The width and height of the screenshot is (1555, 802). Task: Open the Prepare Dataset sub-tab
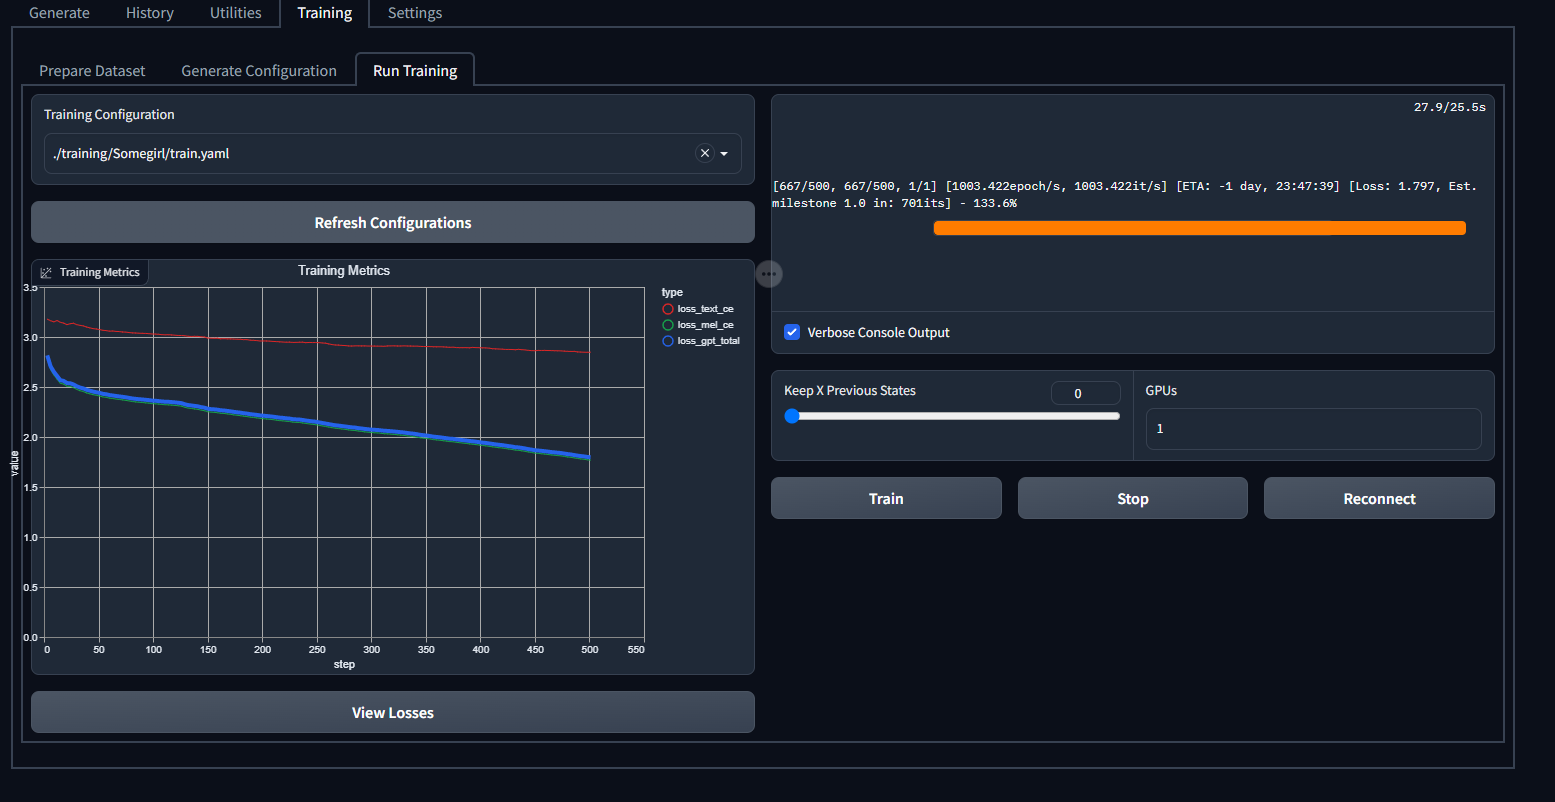click(x=92, y=70)
